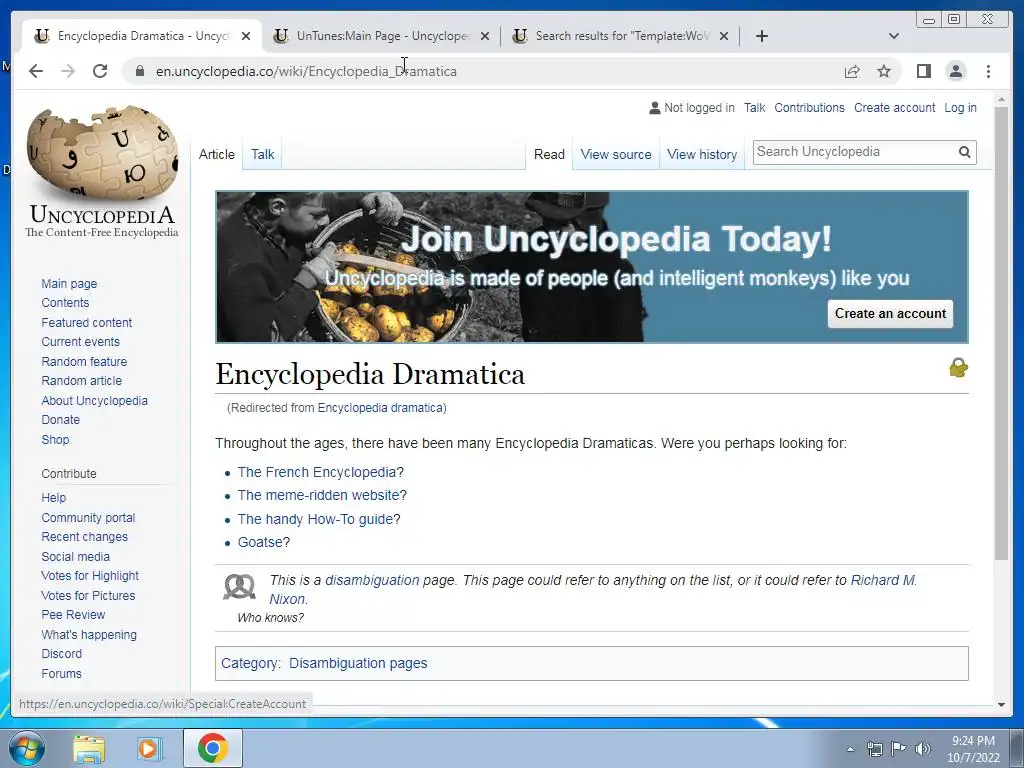Click Create account header link
1024x768 pixels.
(894, 108)
